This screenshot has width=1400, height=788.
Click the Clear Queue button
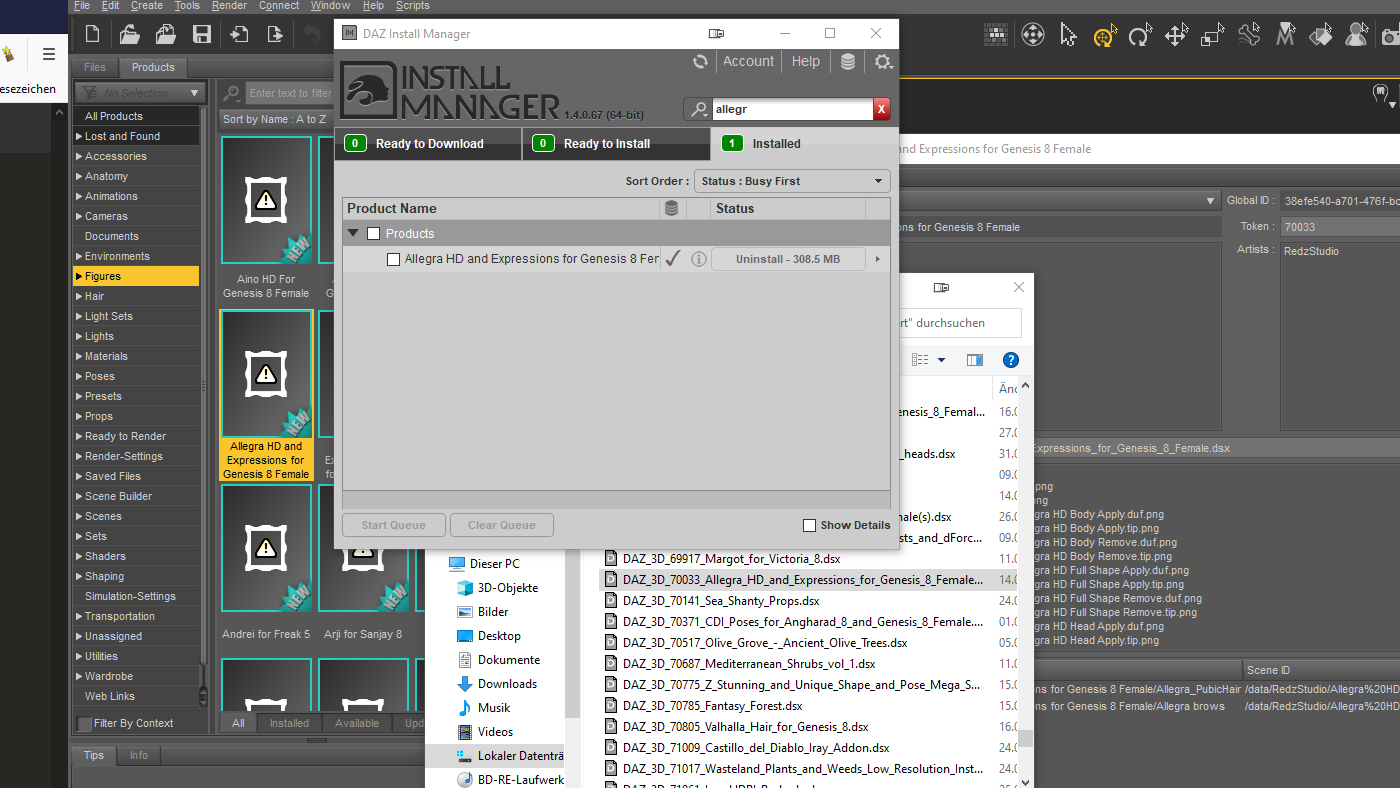click(x=502, y=525)
